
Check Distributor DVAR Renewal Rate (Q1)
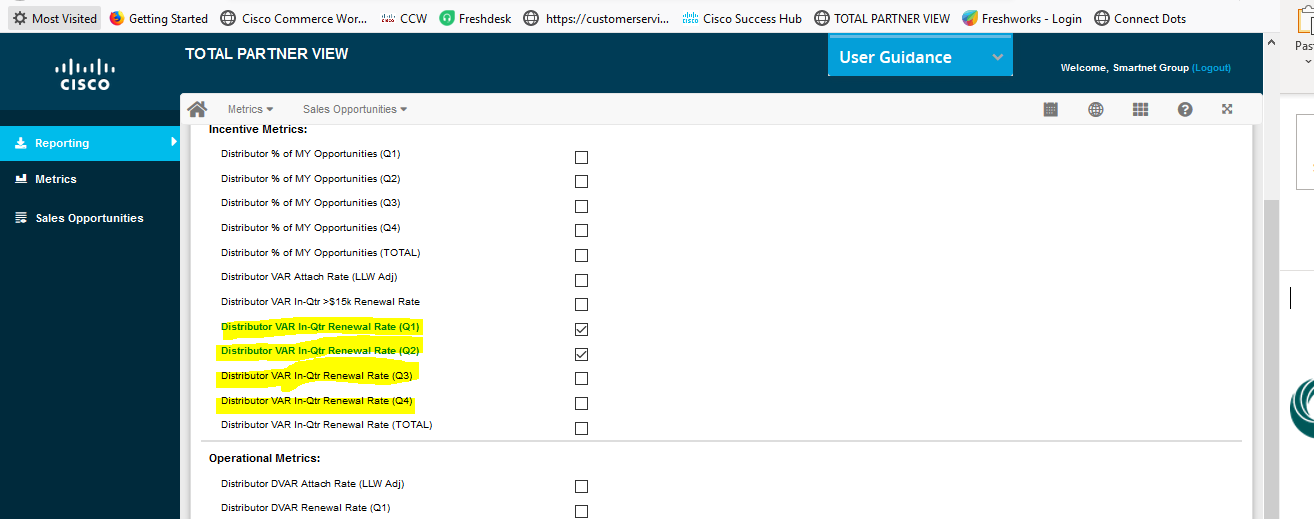(581, 511)
